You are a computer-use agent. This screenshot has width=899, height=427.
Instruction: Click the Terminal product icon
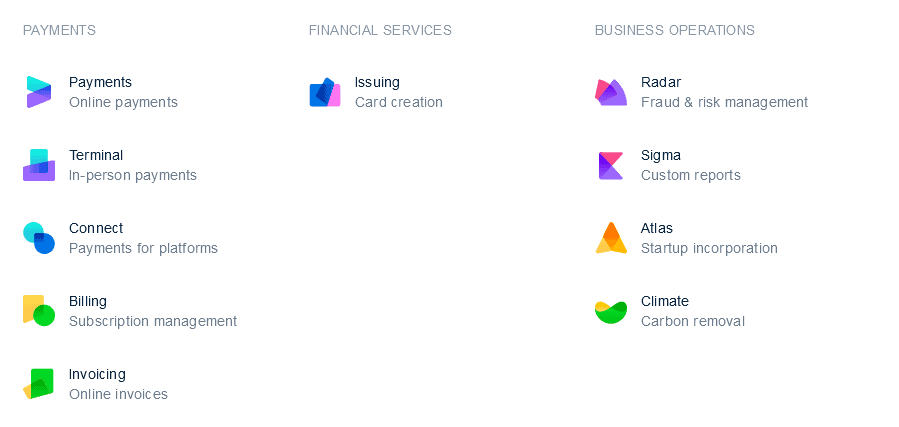click(x=38, y=165)
